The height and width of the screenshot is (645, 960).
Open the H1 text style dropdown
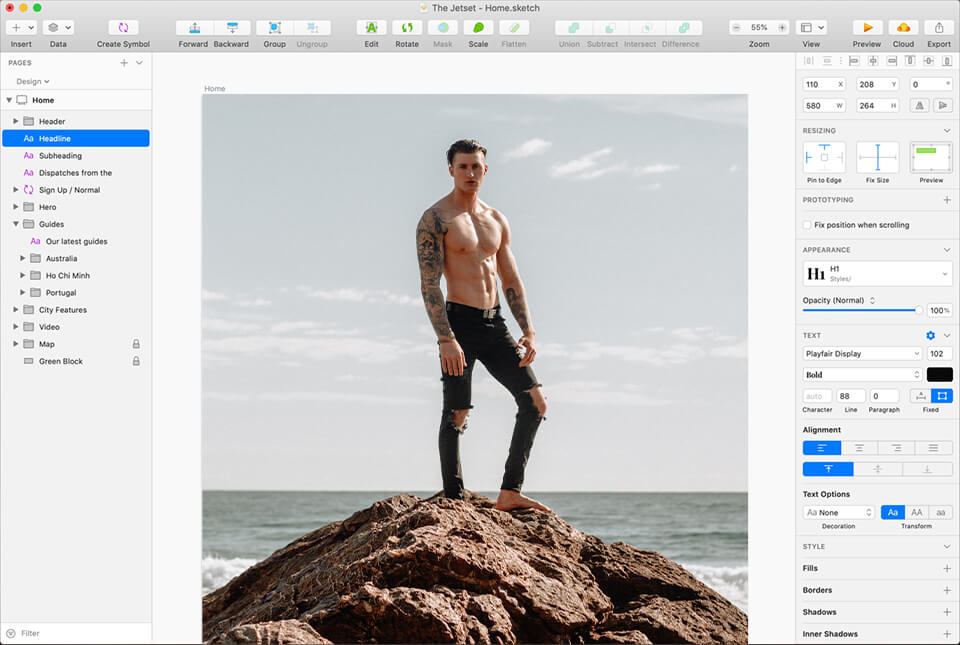point(877,274)
